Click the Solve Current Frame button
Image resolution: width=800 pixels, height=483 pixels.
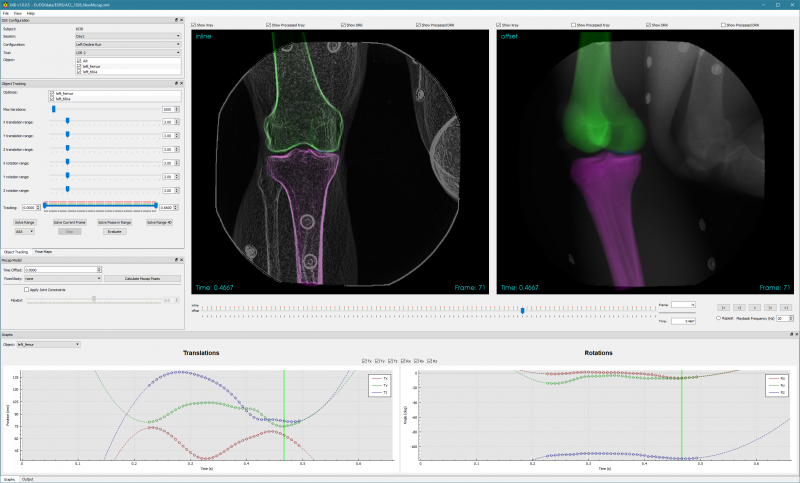click(x=69, y=222)
